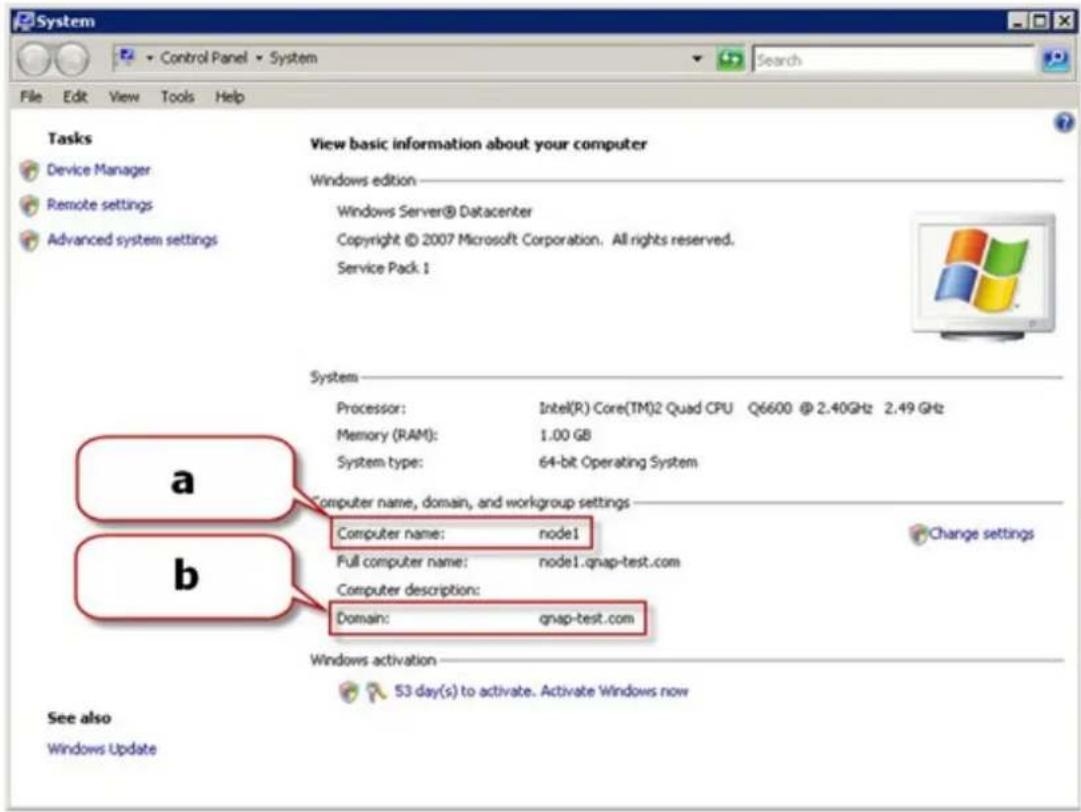Click the Control Panel breadcrumb

[203, 58]
